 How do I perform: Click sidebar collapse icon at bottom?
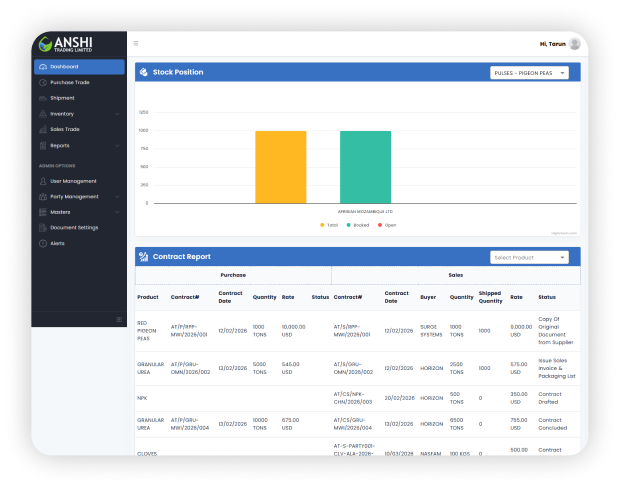coord(119,319)
